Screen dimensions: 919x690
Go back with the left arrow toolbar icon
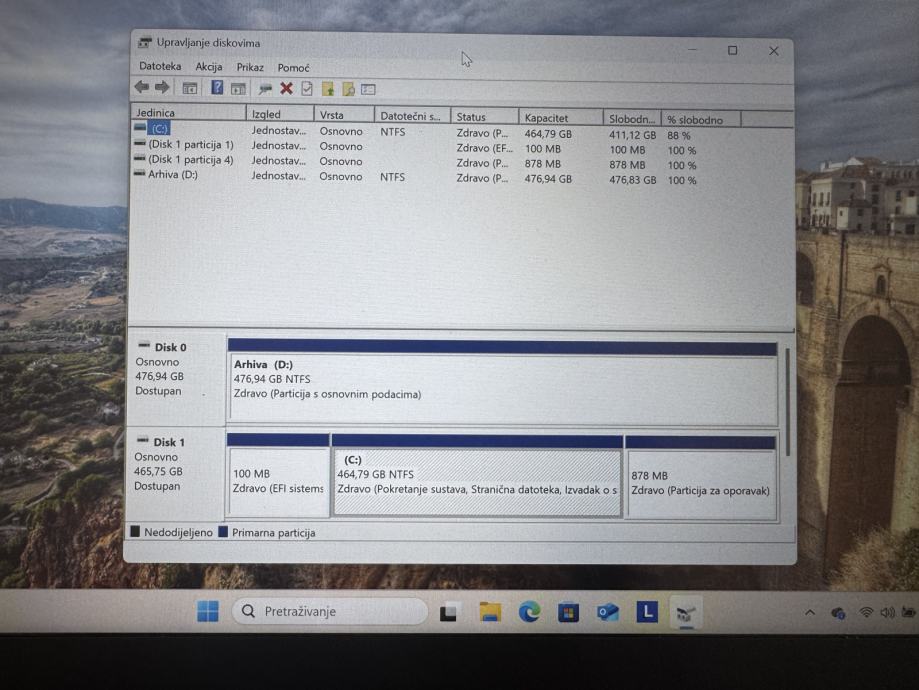[142, 87]
